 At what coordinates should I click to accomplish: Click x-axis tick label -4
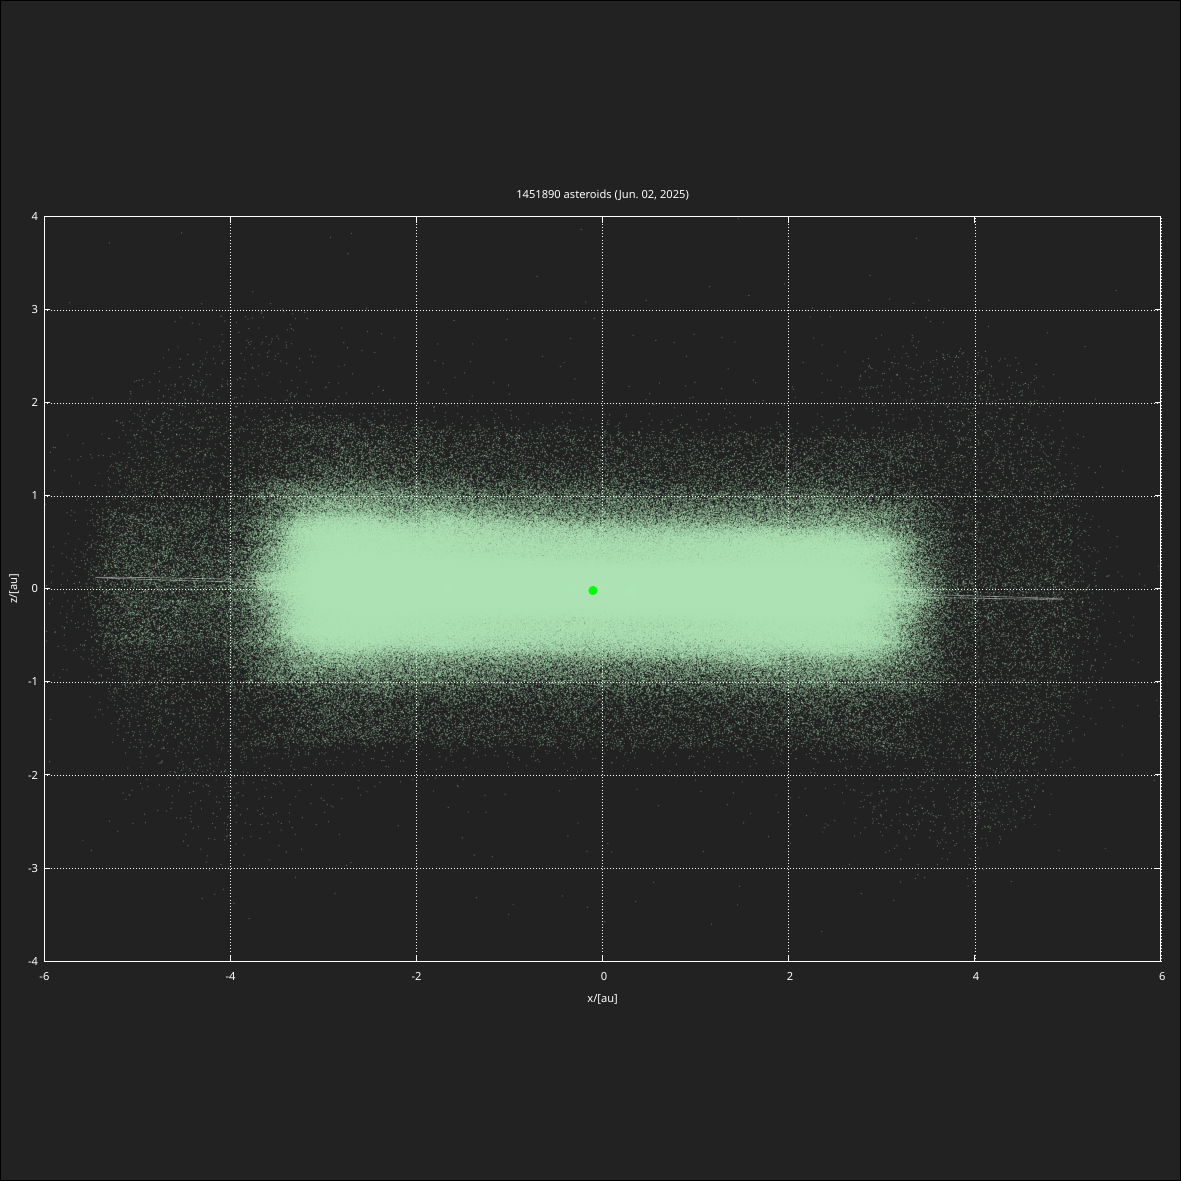[230, 976]
